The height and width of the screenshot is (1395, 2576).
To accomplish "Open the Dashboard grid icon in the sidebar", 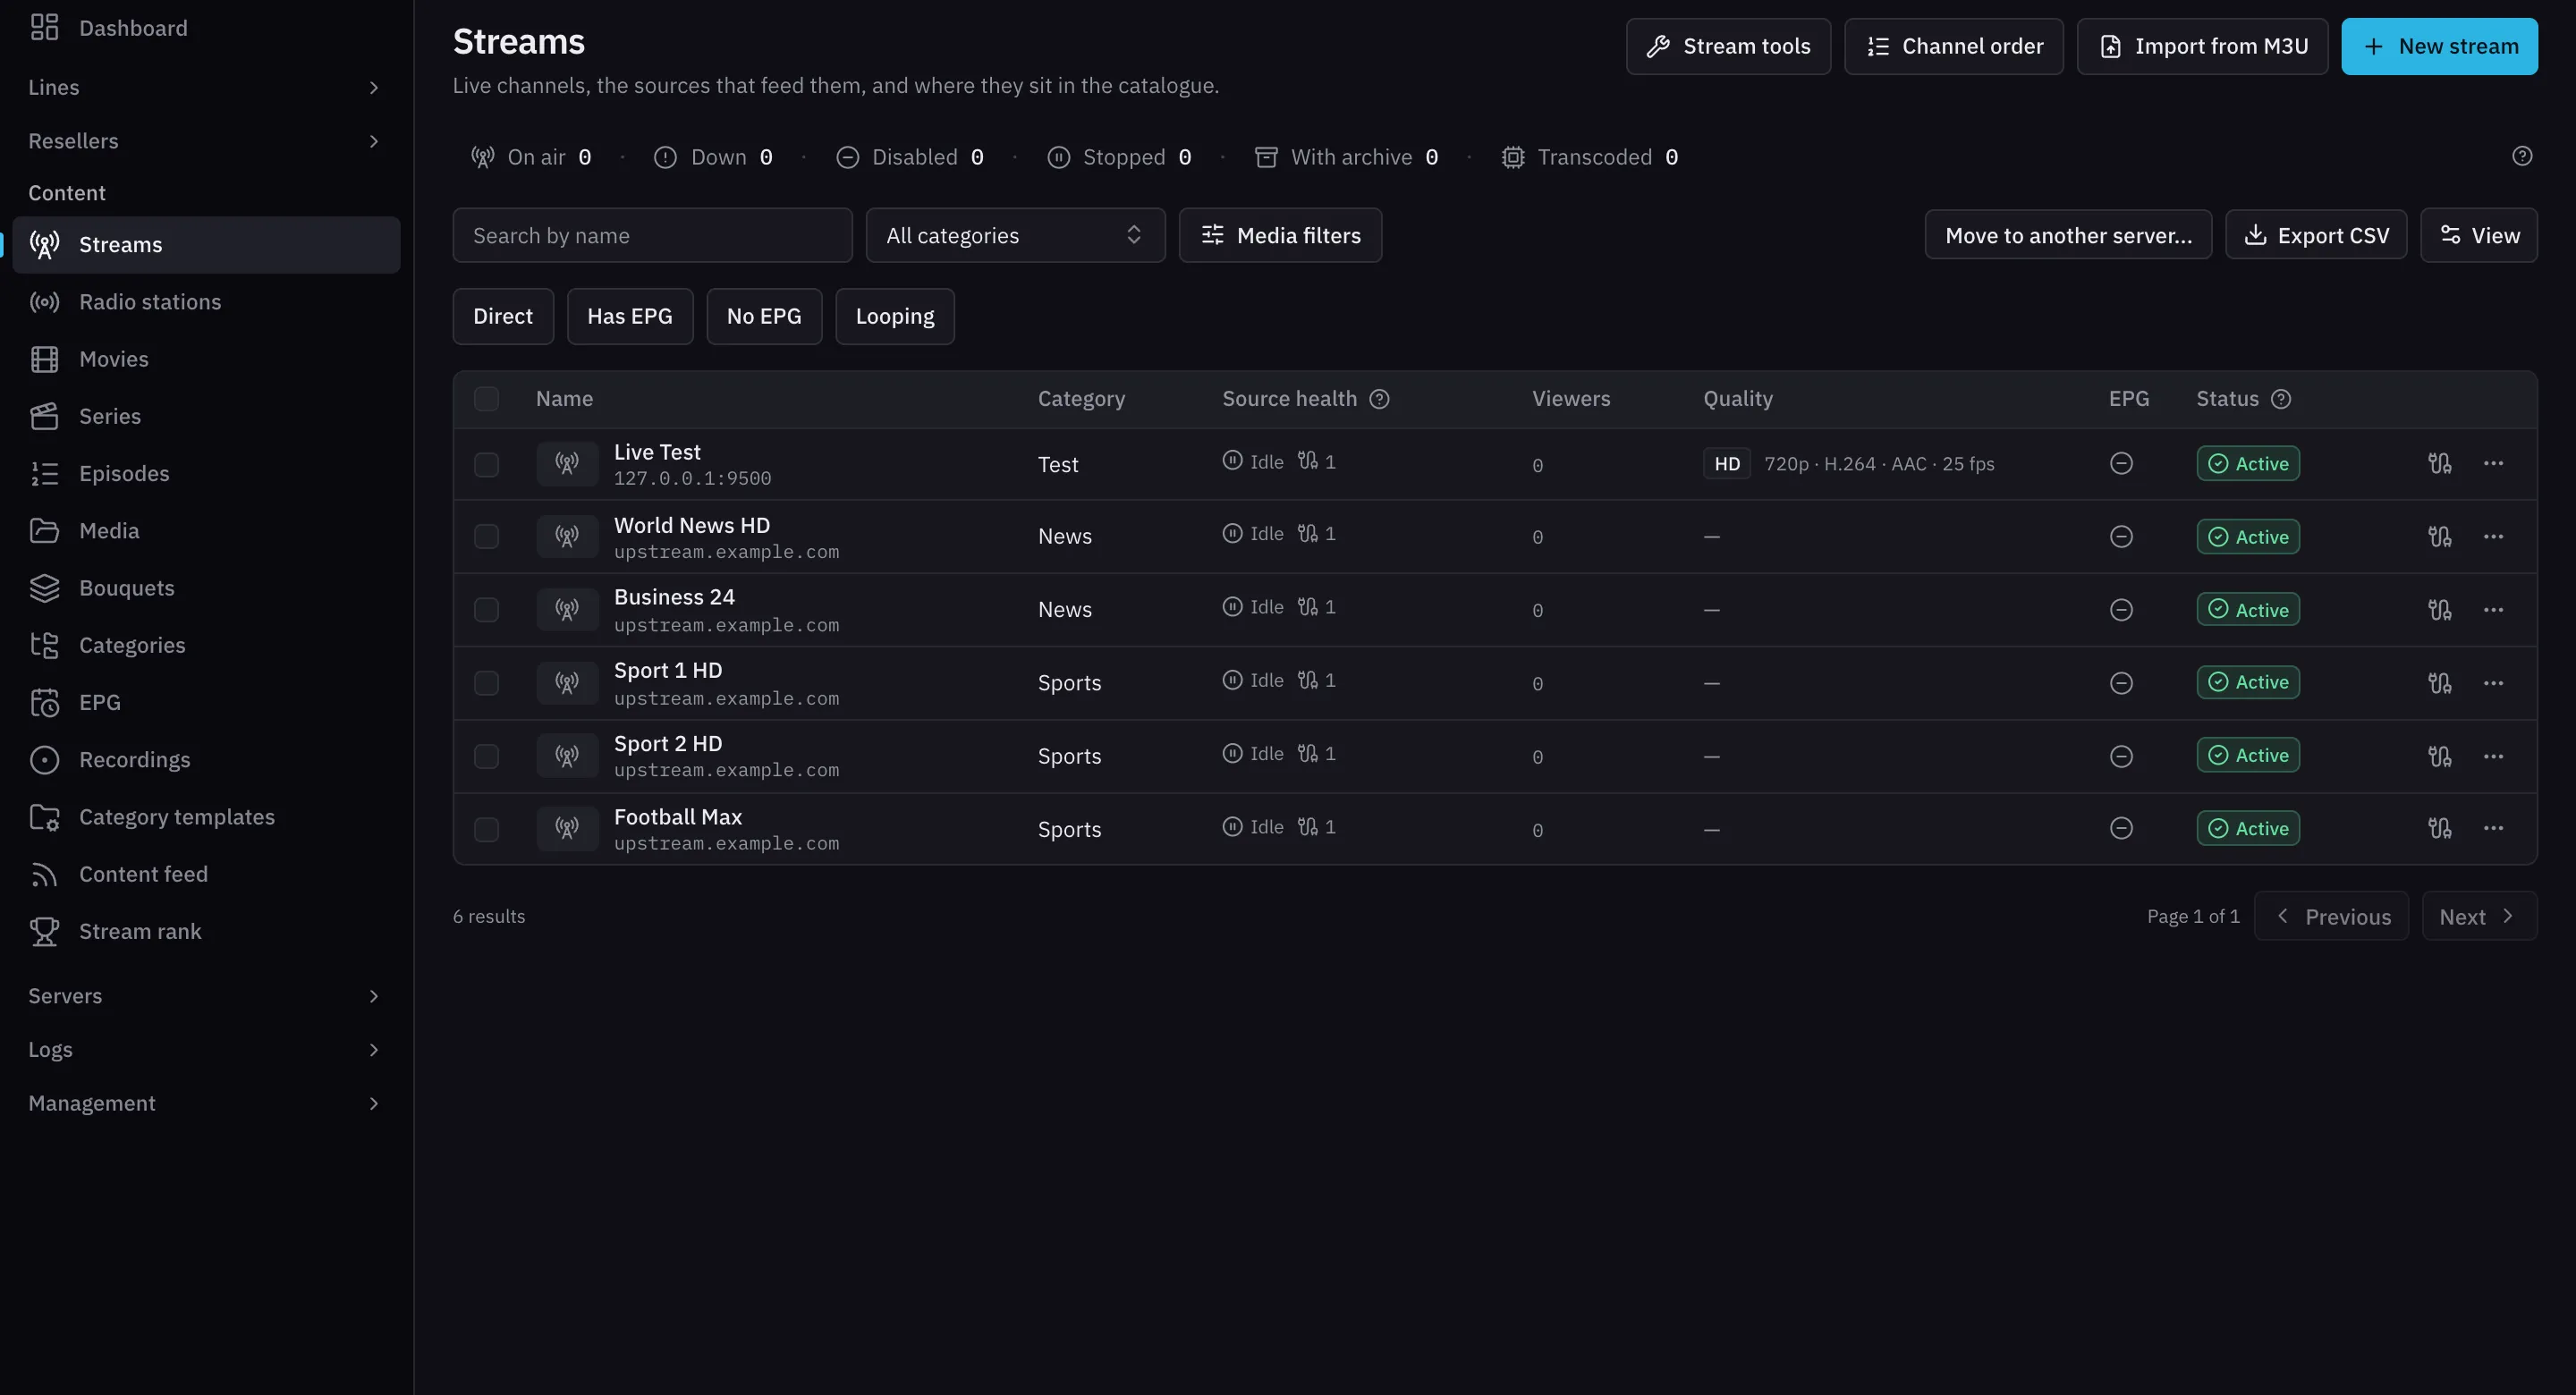I will point(44,27).
